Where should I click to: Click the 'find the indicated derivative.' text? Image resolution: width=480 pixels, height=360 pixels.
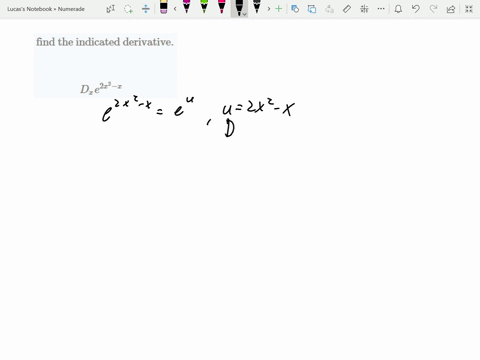105,42
